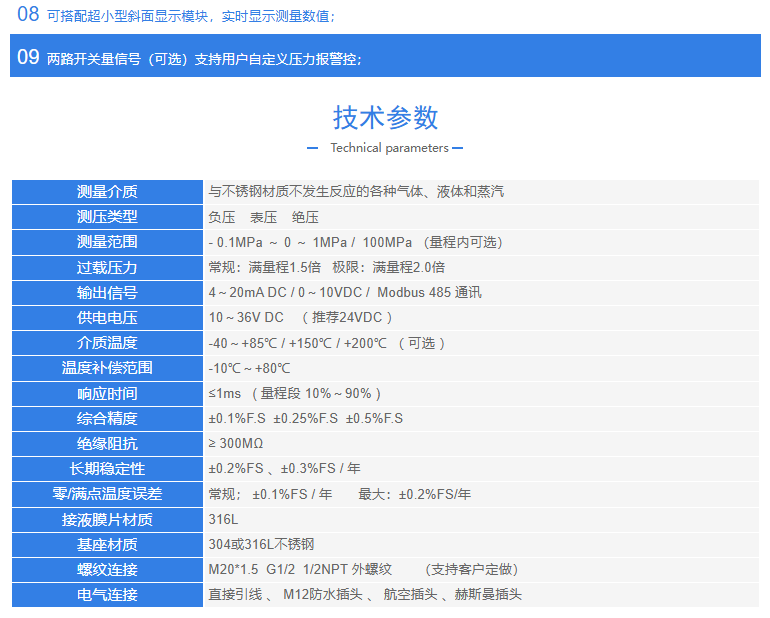
Task: Click the 测量范围 row label
Action: (x=107, y=242)
